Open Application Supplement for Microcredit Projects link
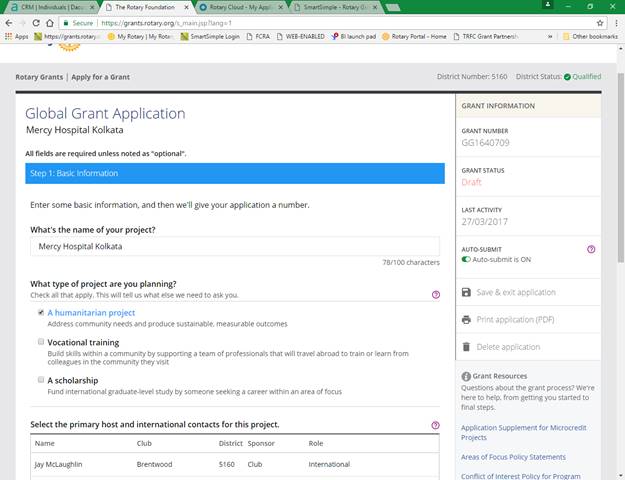This screenshot has width=625, height=480. (523, 433)
